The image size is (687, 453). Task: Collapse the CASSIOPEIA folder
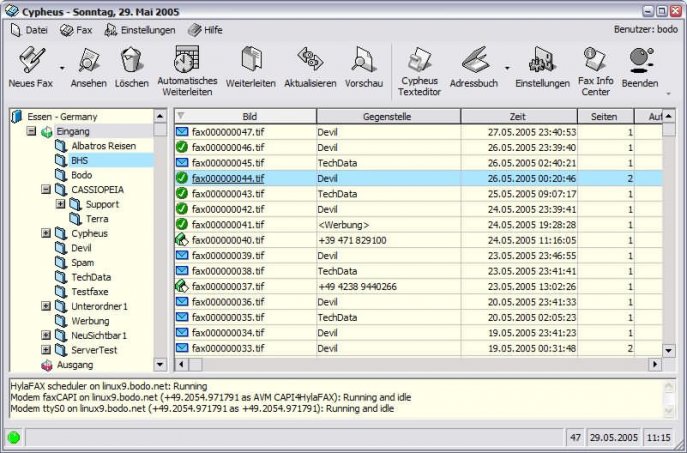(x=46, y=189)
